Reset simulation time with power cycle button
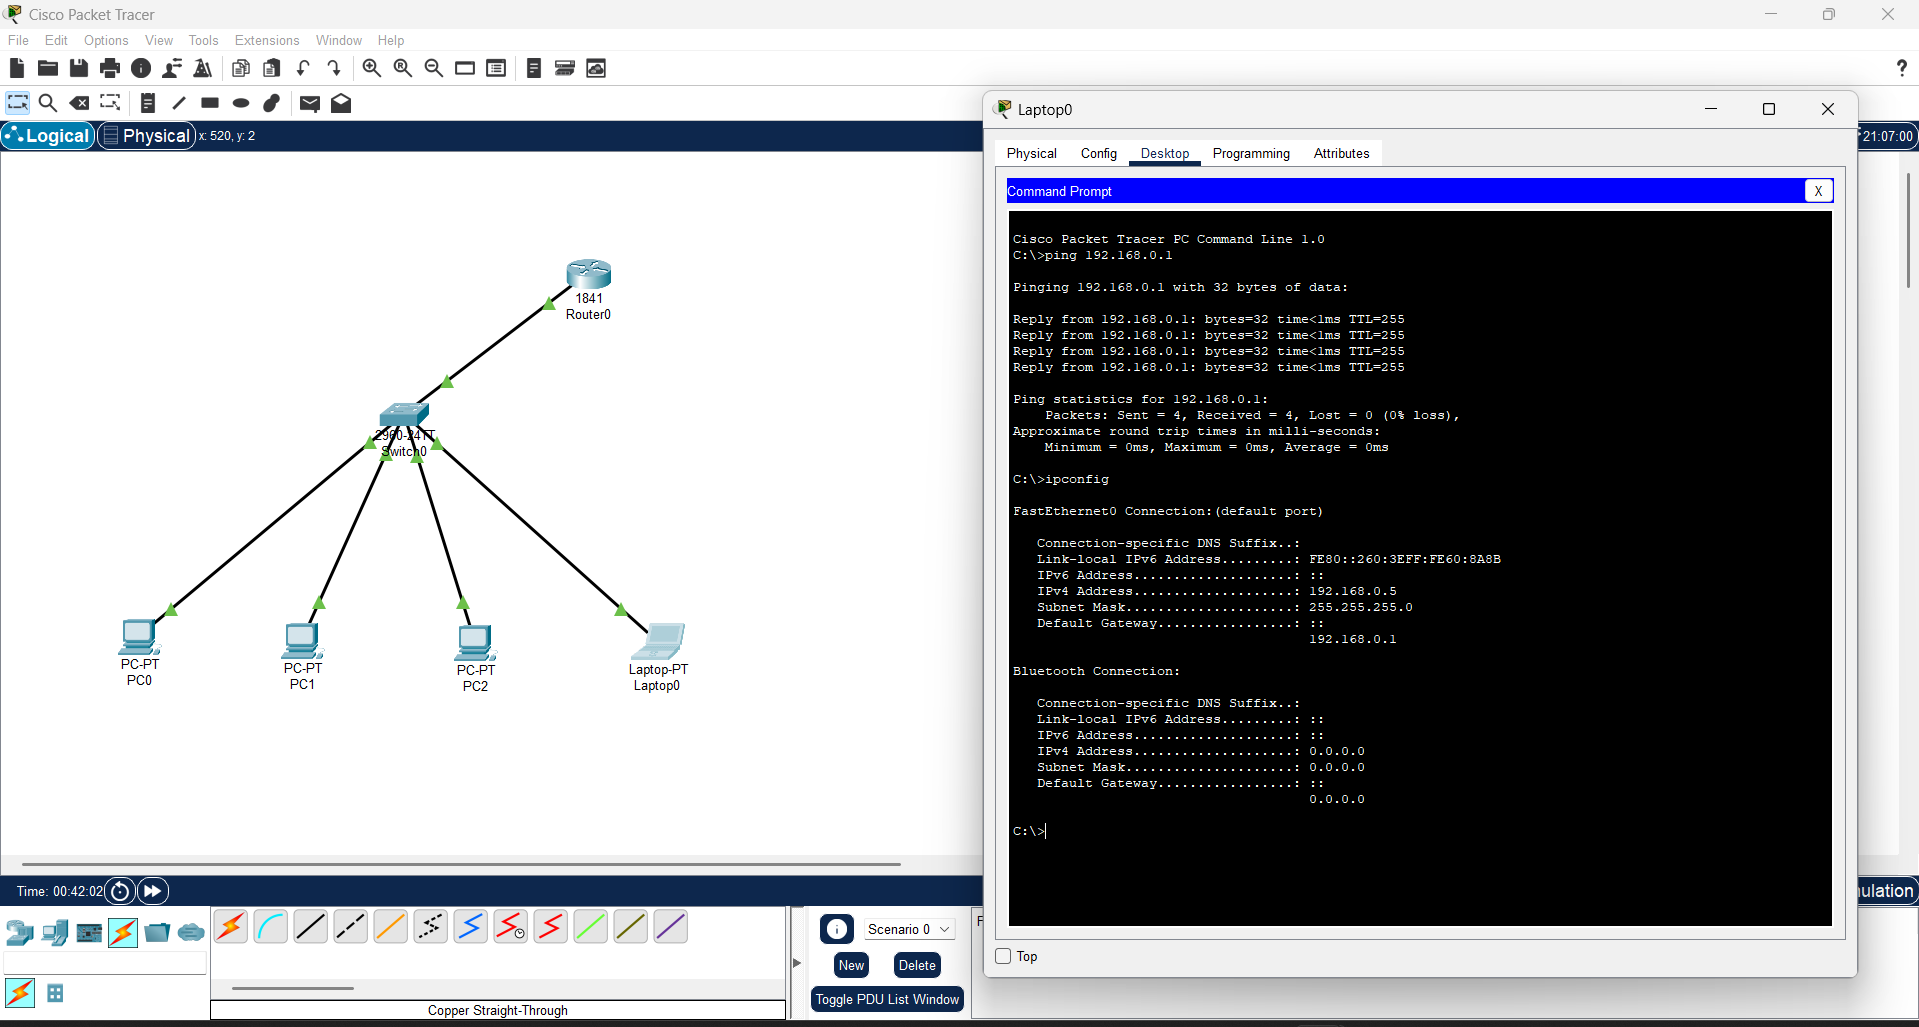 coord(120,891)
